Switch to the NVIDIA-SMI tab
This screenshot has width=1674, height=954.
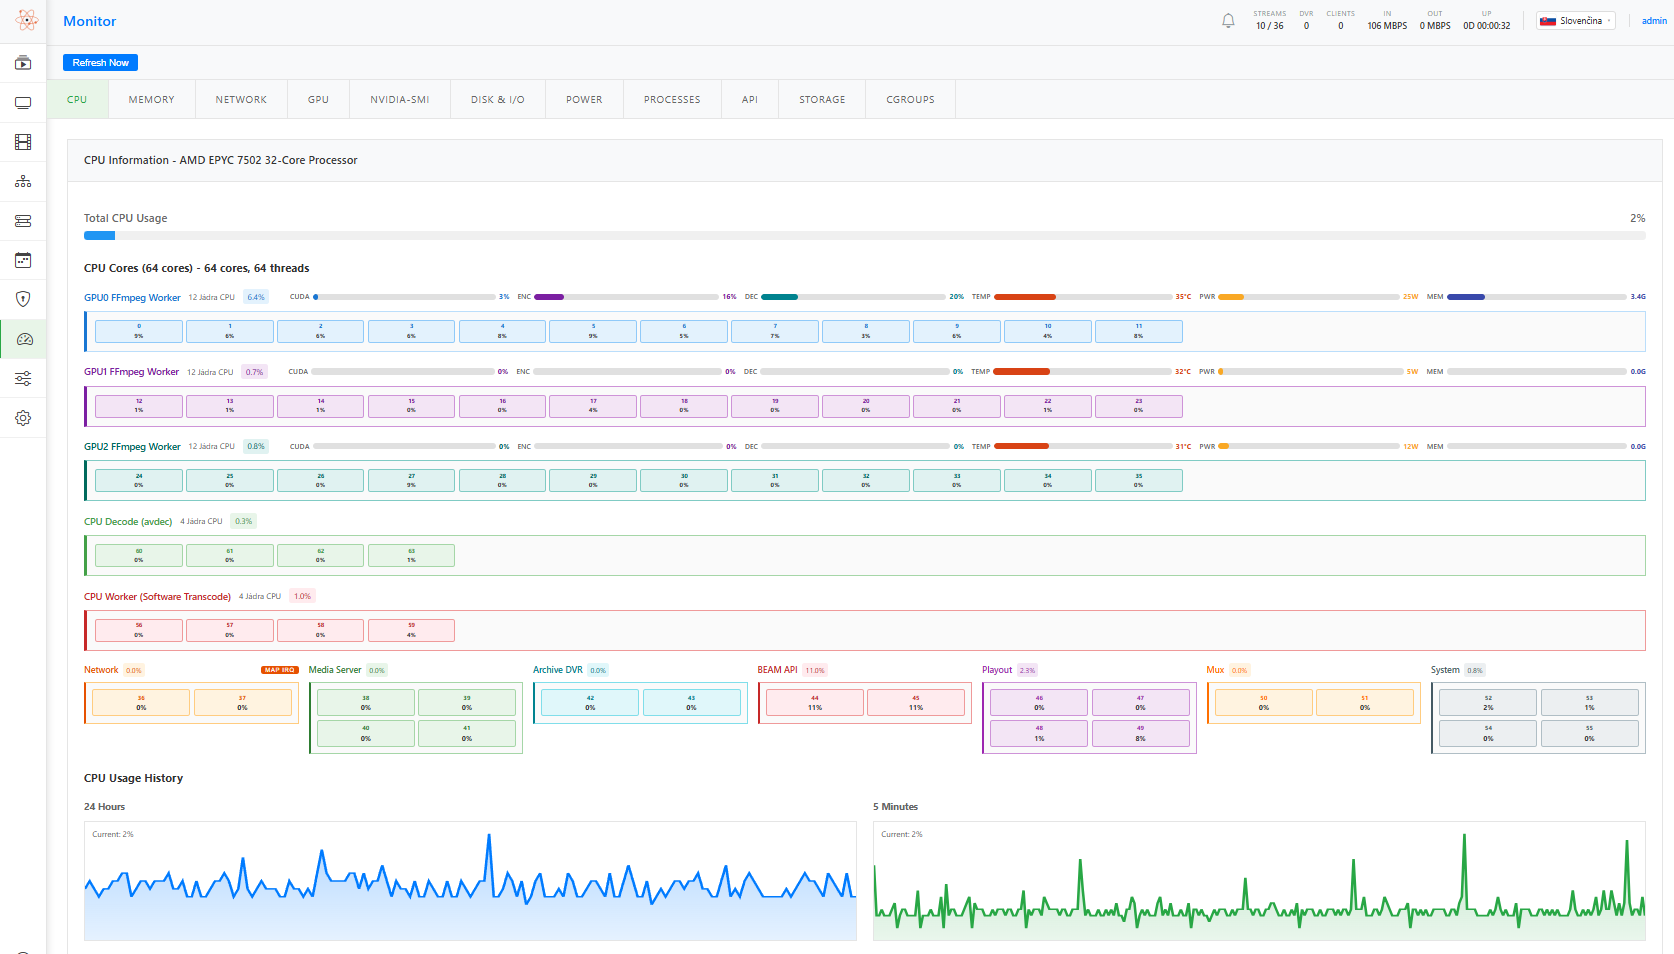click(400, 100)
